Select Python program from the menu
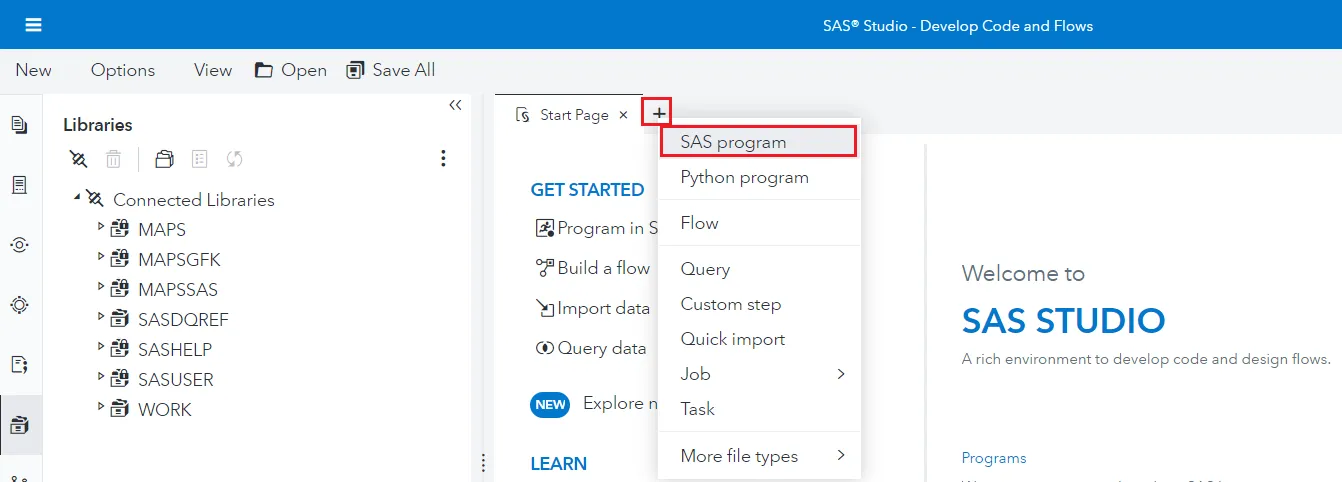This screenshot has height=482, width=1342. [x=744, y=177]
